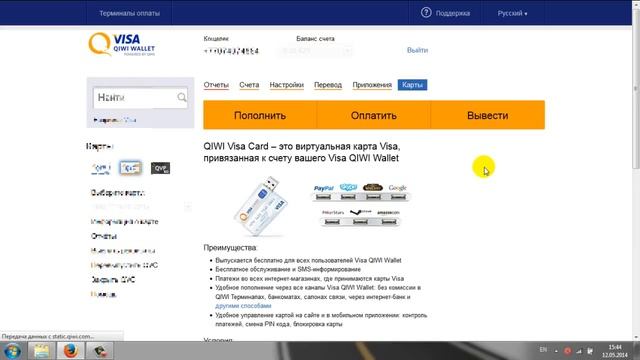Screen dimensions: 640x360
Task: Click the Преимущества heading
Action: [230, 248]
